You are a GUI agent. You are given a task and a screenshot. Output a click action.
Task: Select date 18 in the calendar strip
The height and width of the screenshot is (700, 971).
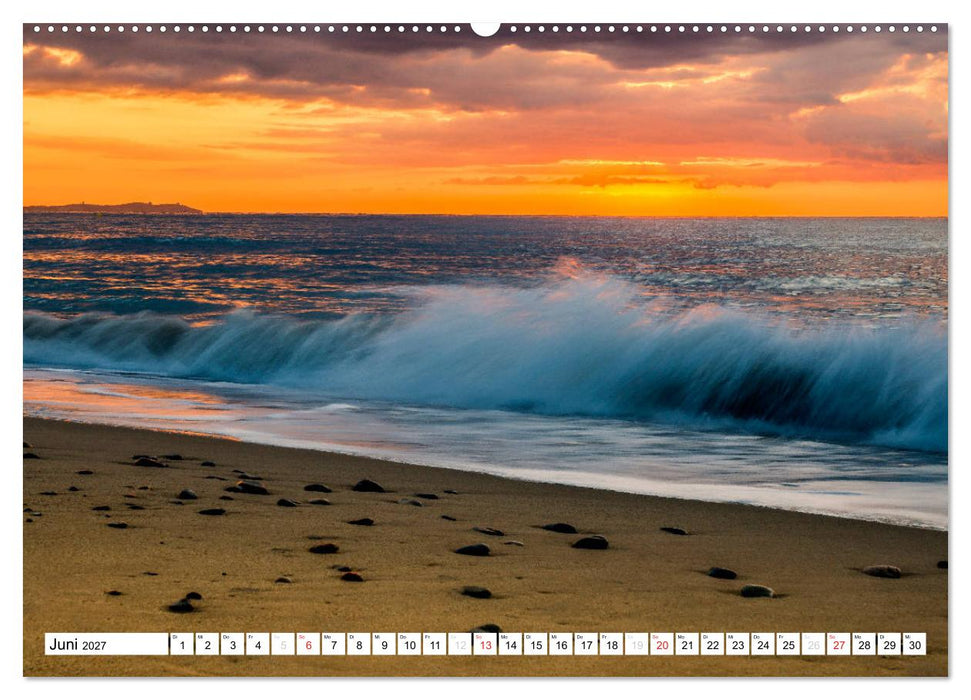pyautogui.click(x=612, y=644)
